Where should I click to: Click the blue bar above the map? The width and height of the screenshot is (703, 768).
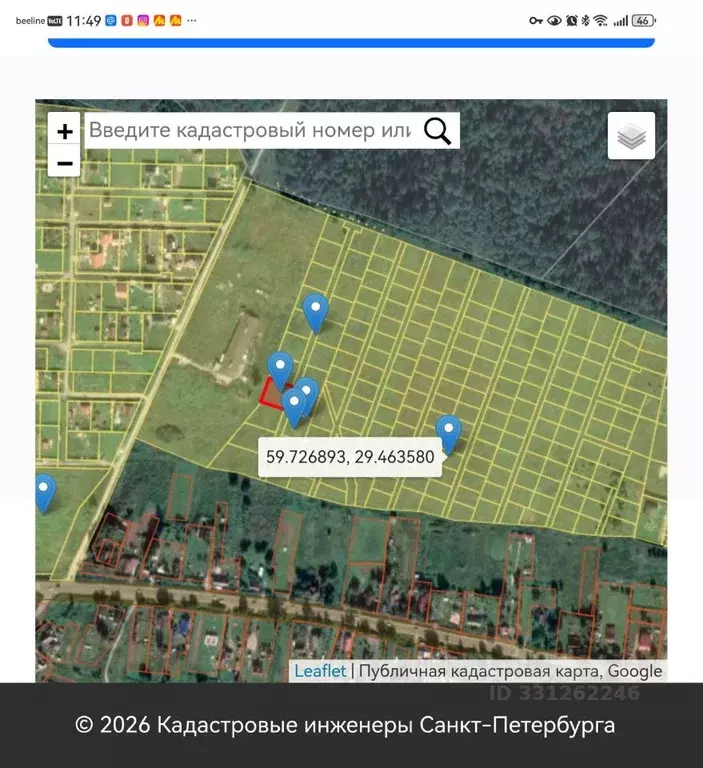pos(351,43)
